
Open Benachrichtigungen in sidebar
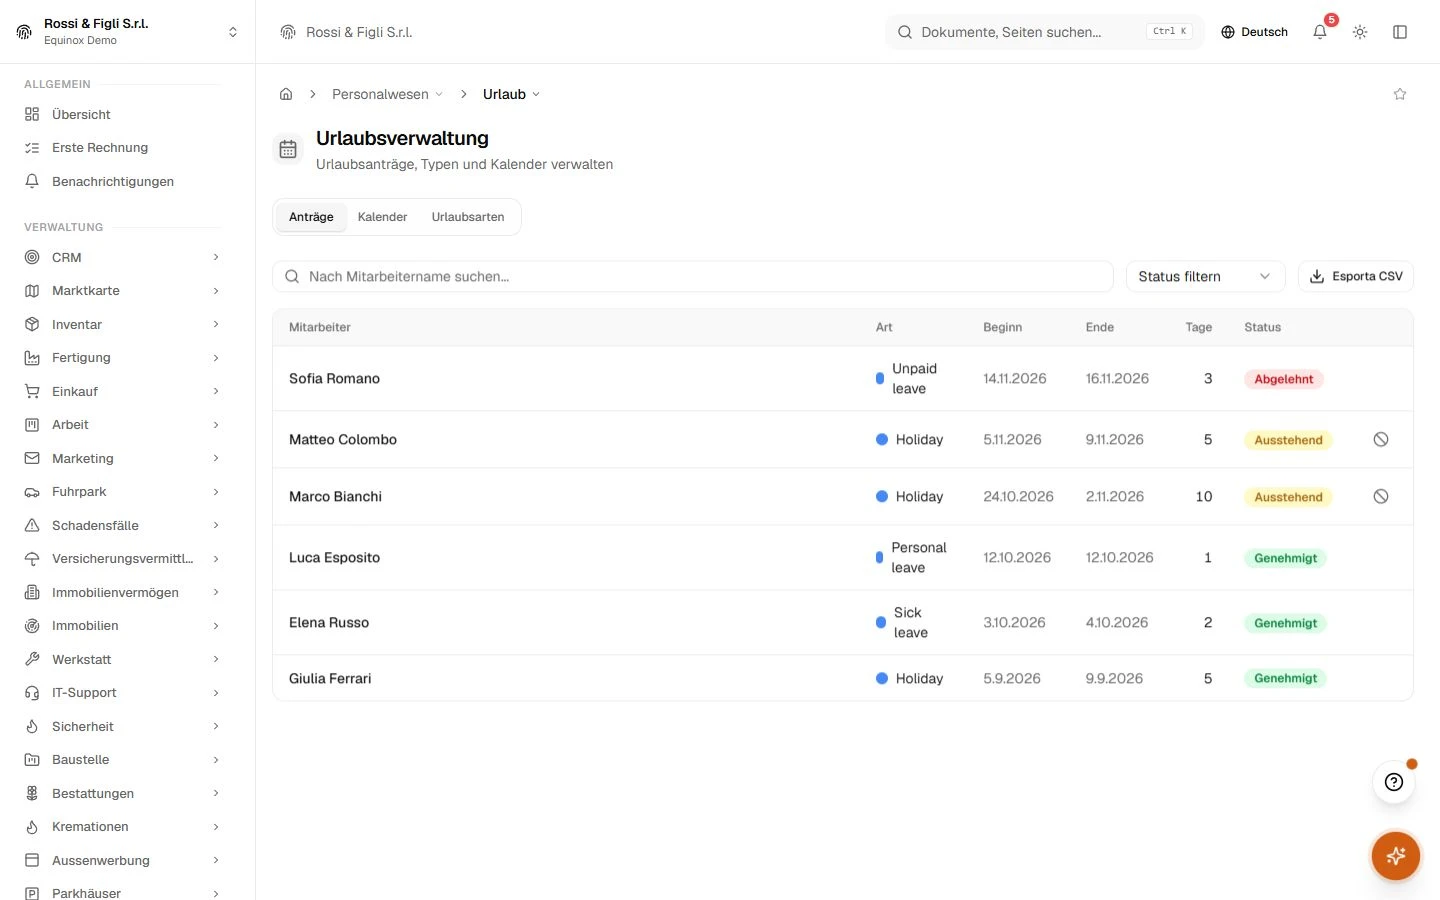coord(120,181)
